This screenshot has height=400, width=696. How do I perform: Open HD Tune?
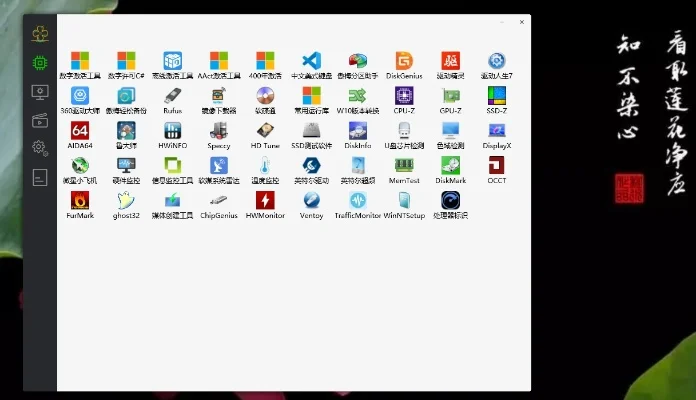265,135
